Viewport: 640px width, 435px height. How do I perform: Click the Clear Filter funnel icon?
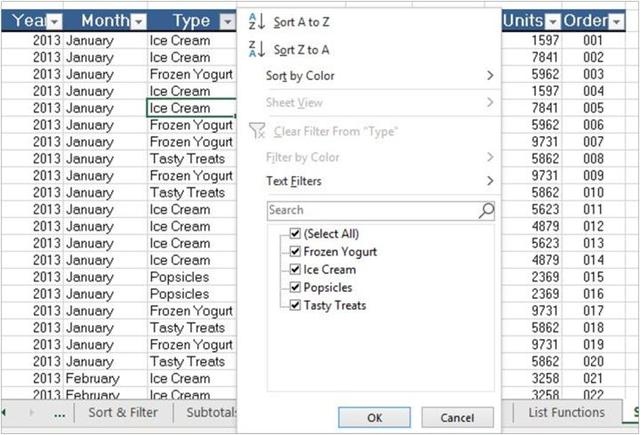256,131
